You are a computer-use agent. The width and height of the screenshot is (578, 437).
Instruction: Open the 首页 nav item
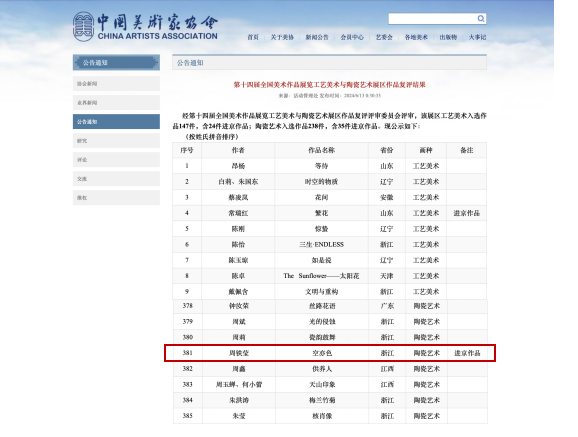pos(253,37)
